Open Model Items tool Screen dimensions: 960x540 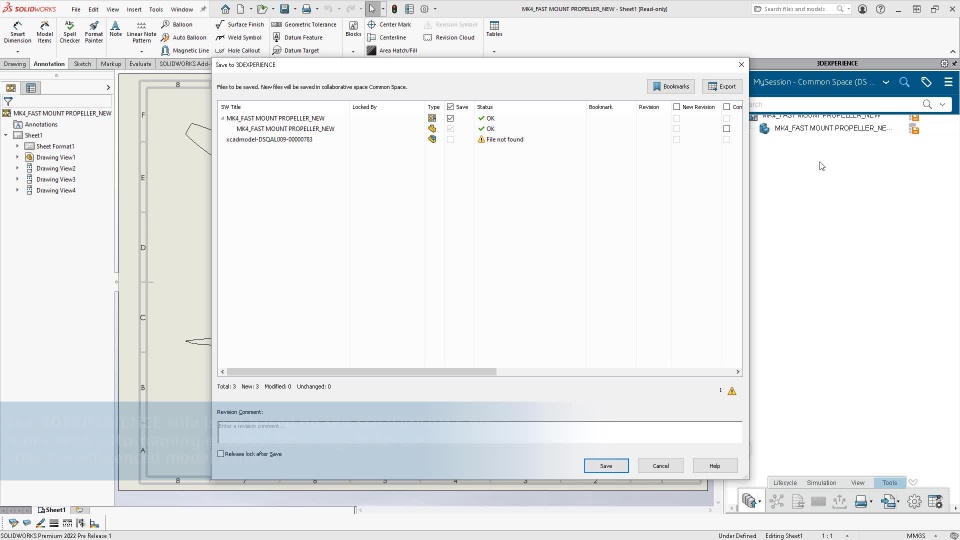[44, 32]
